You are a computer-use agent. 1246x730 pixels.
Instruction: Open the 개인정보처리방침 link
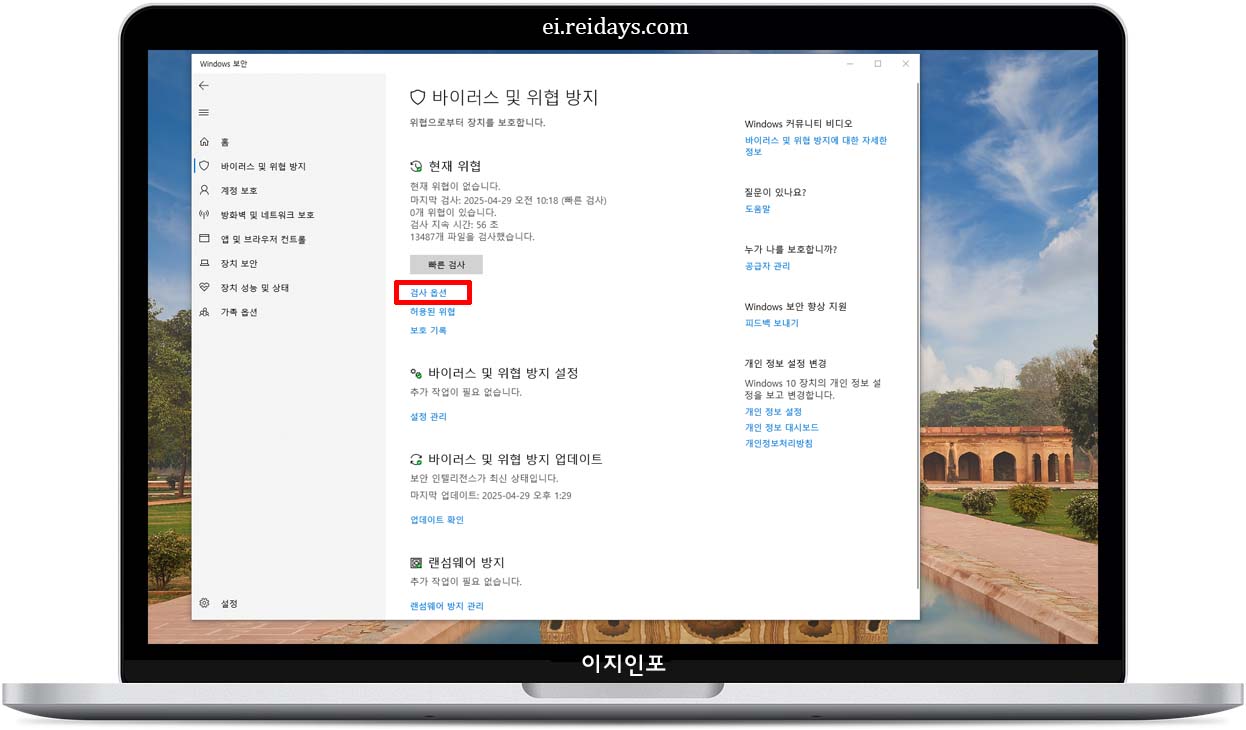778,443
